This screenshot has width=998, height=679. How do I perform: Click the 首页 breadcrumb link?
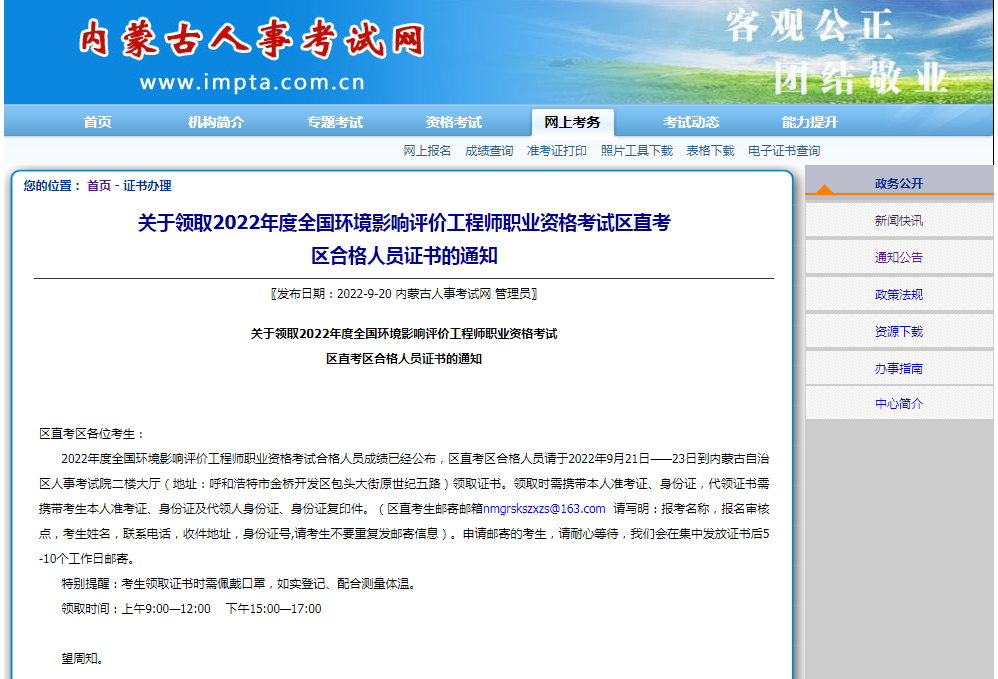pos(99,186)
